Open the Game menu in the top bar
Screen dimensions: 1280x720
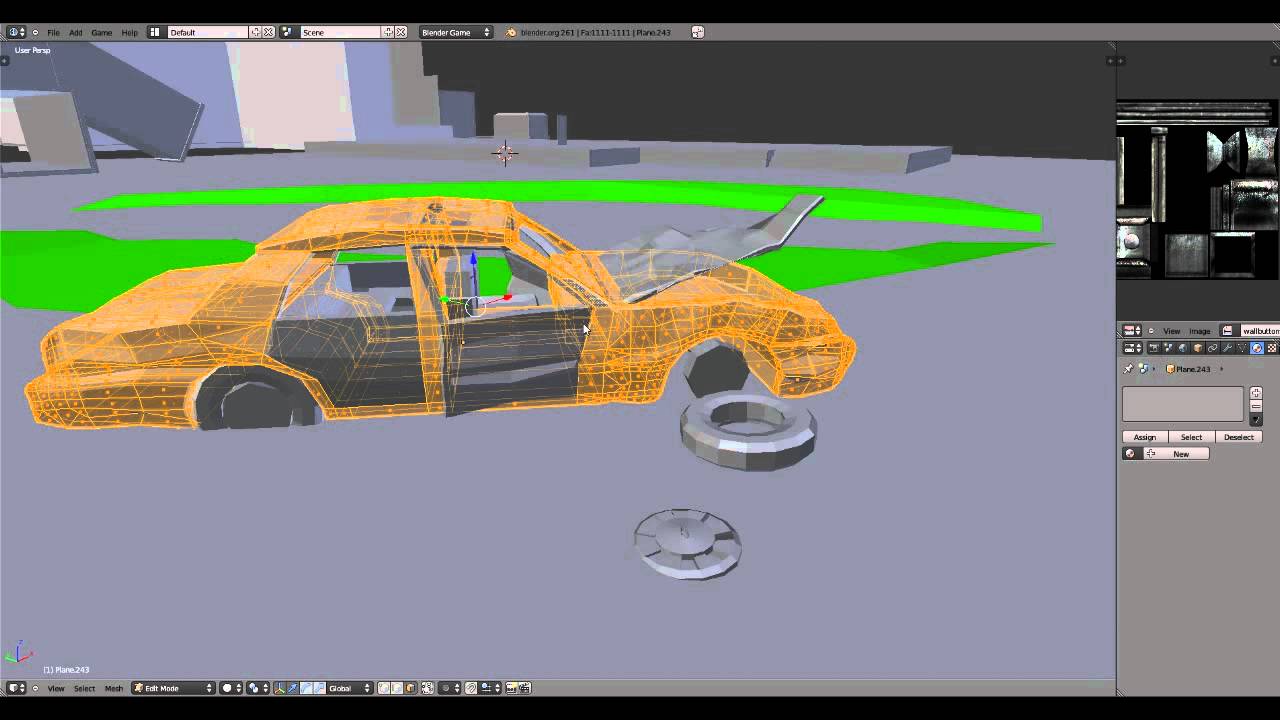coord(101,31)
